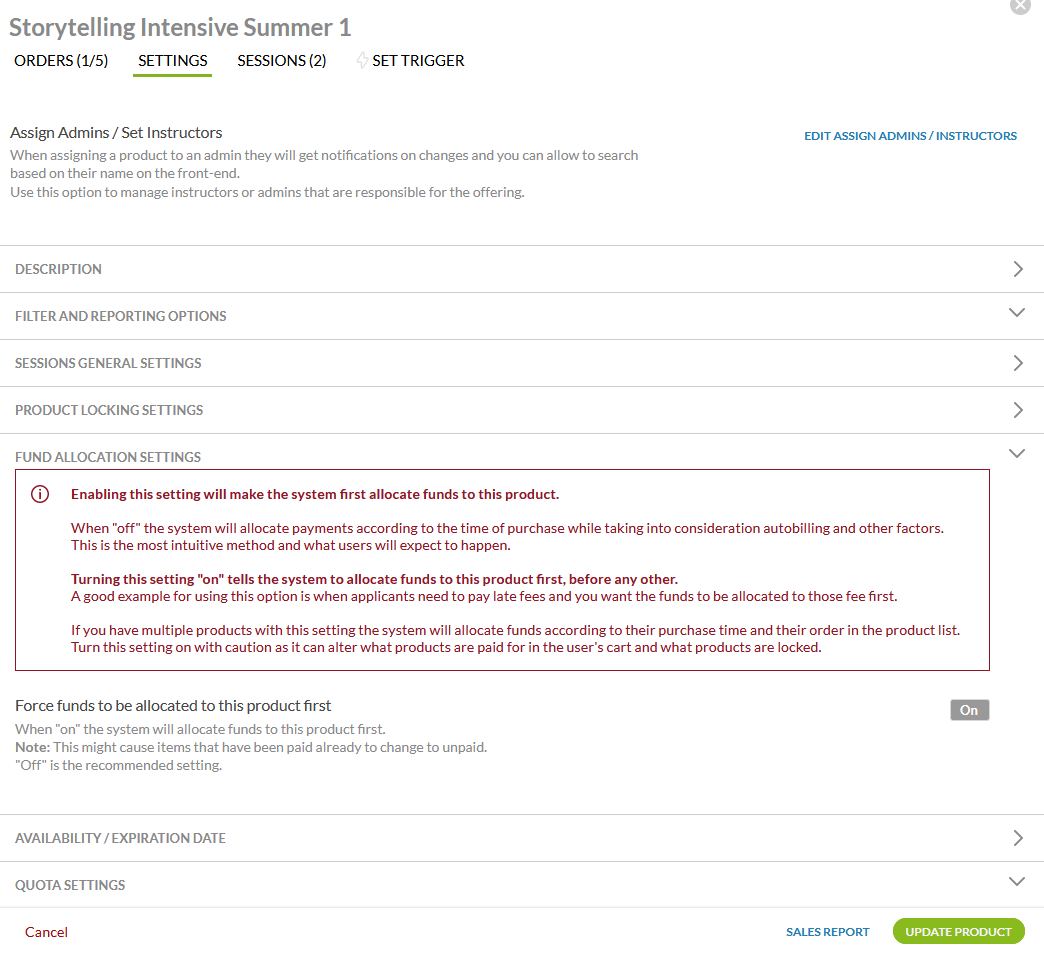Viewport: 1044px width, 953px height.
Task: Select the Settings tab
Action: (x=173, y=61)
